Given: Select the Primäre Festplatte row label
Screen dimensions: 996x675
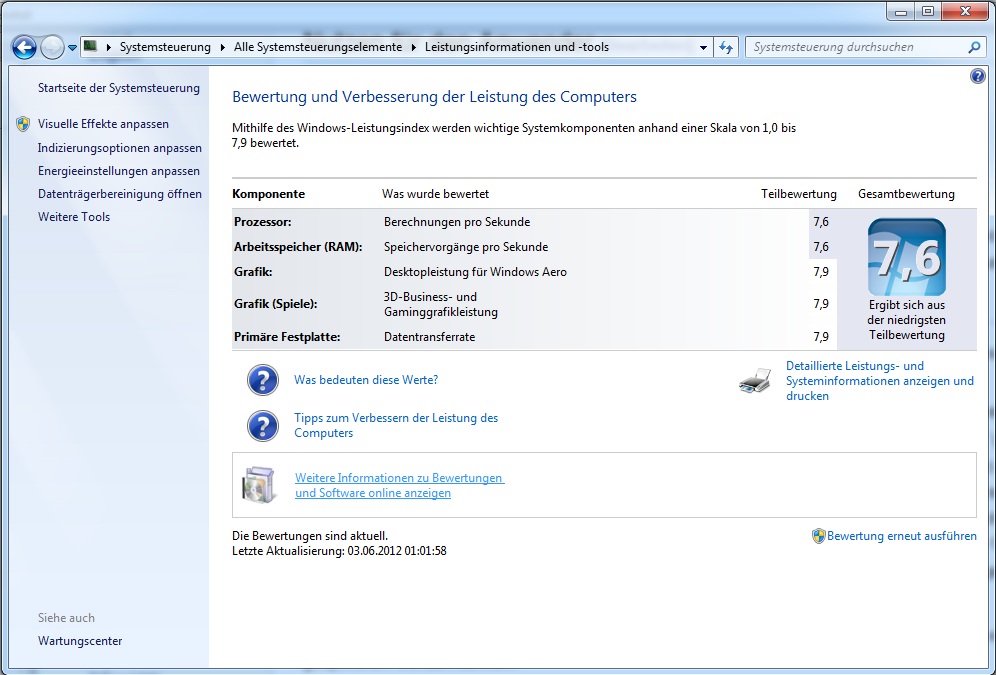Looking at the screenshot, I should coord(287,337).
